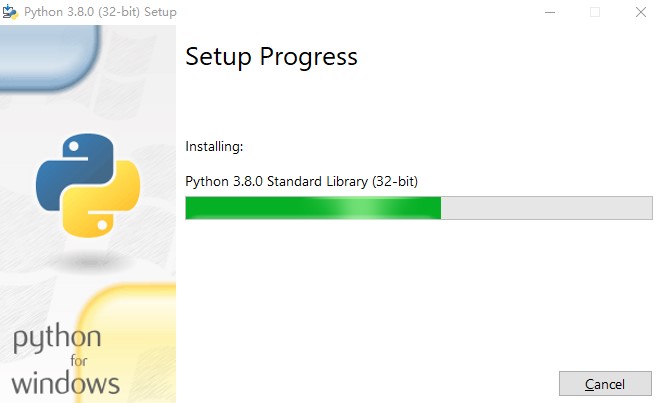Screen dimensions: 660x403
Task: Click the word for in sidebar banner
Action: (x=79, y=361)
